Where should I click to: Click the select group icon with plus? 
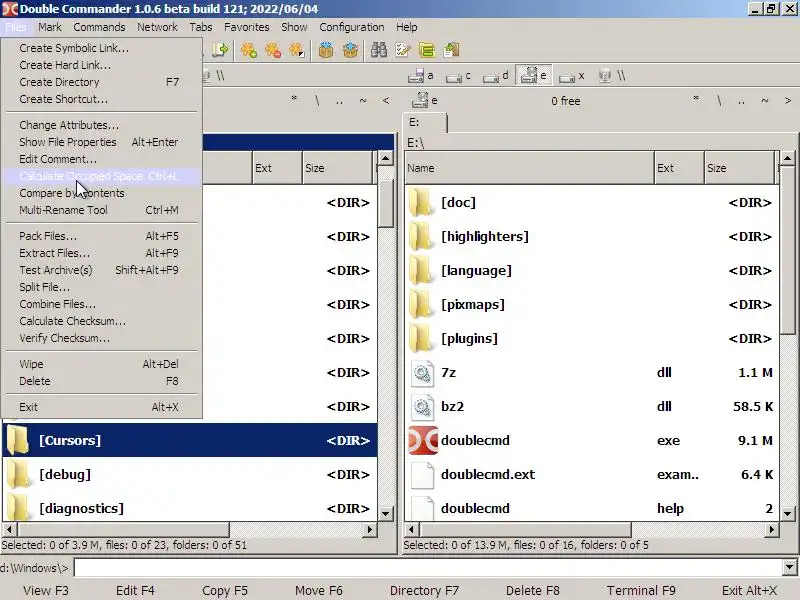tap(248, 50)
